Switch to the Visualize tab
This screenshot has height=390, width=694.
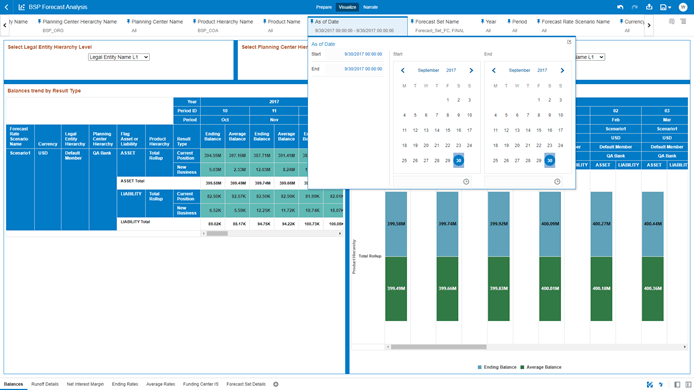(347, 7)
